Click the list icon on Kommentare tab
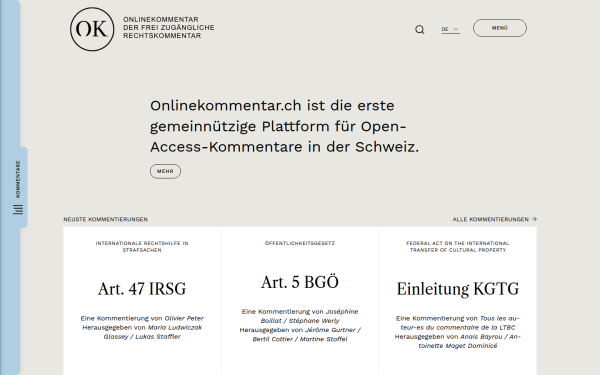The width and height of the screenshot is (600, 375). (x=18, y=209)
